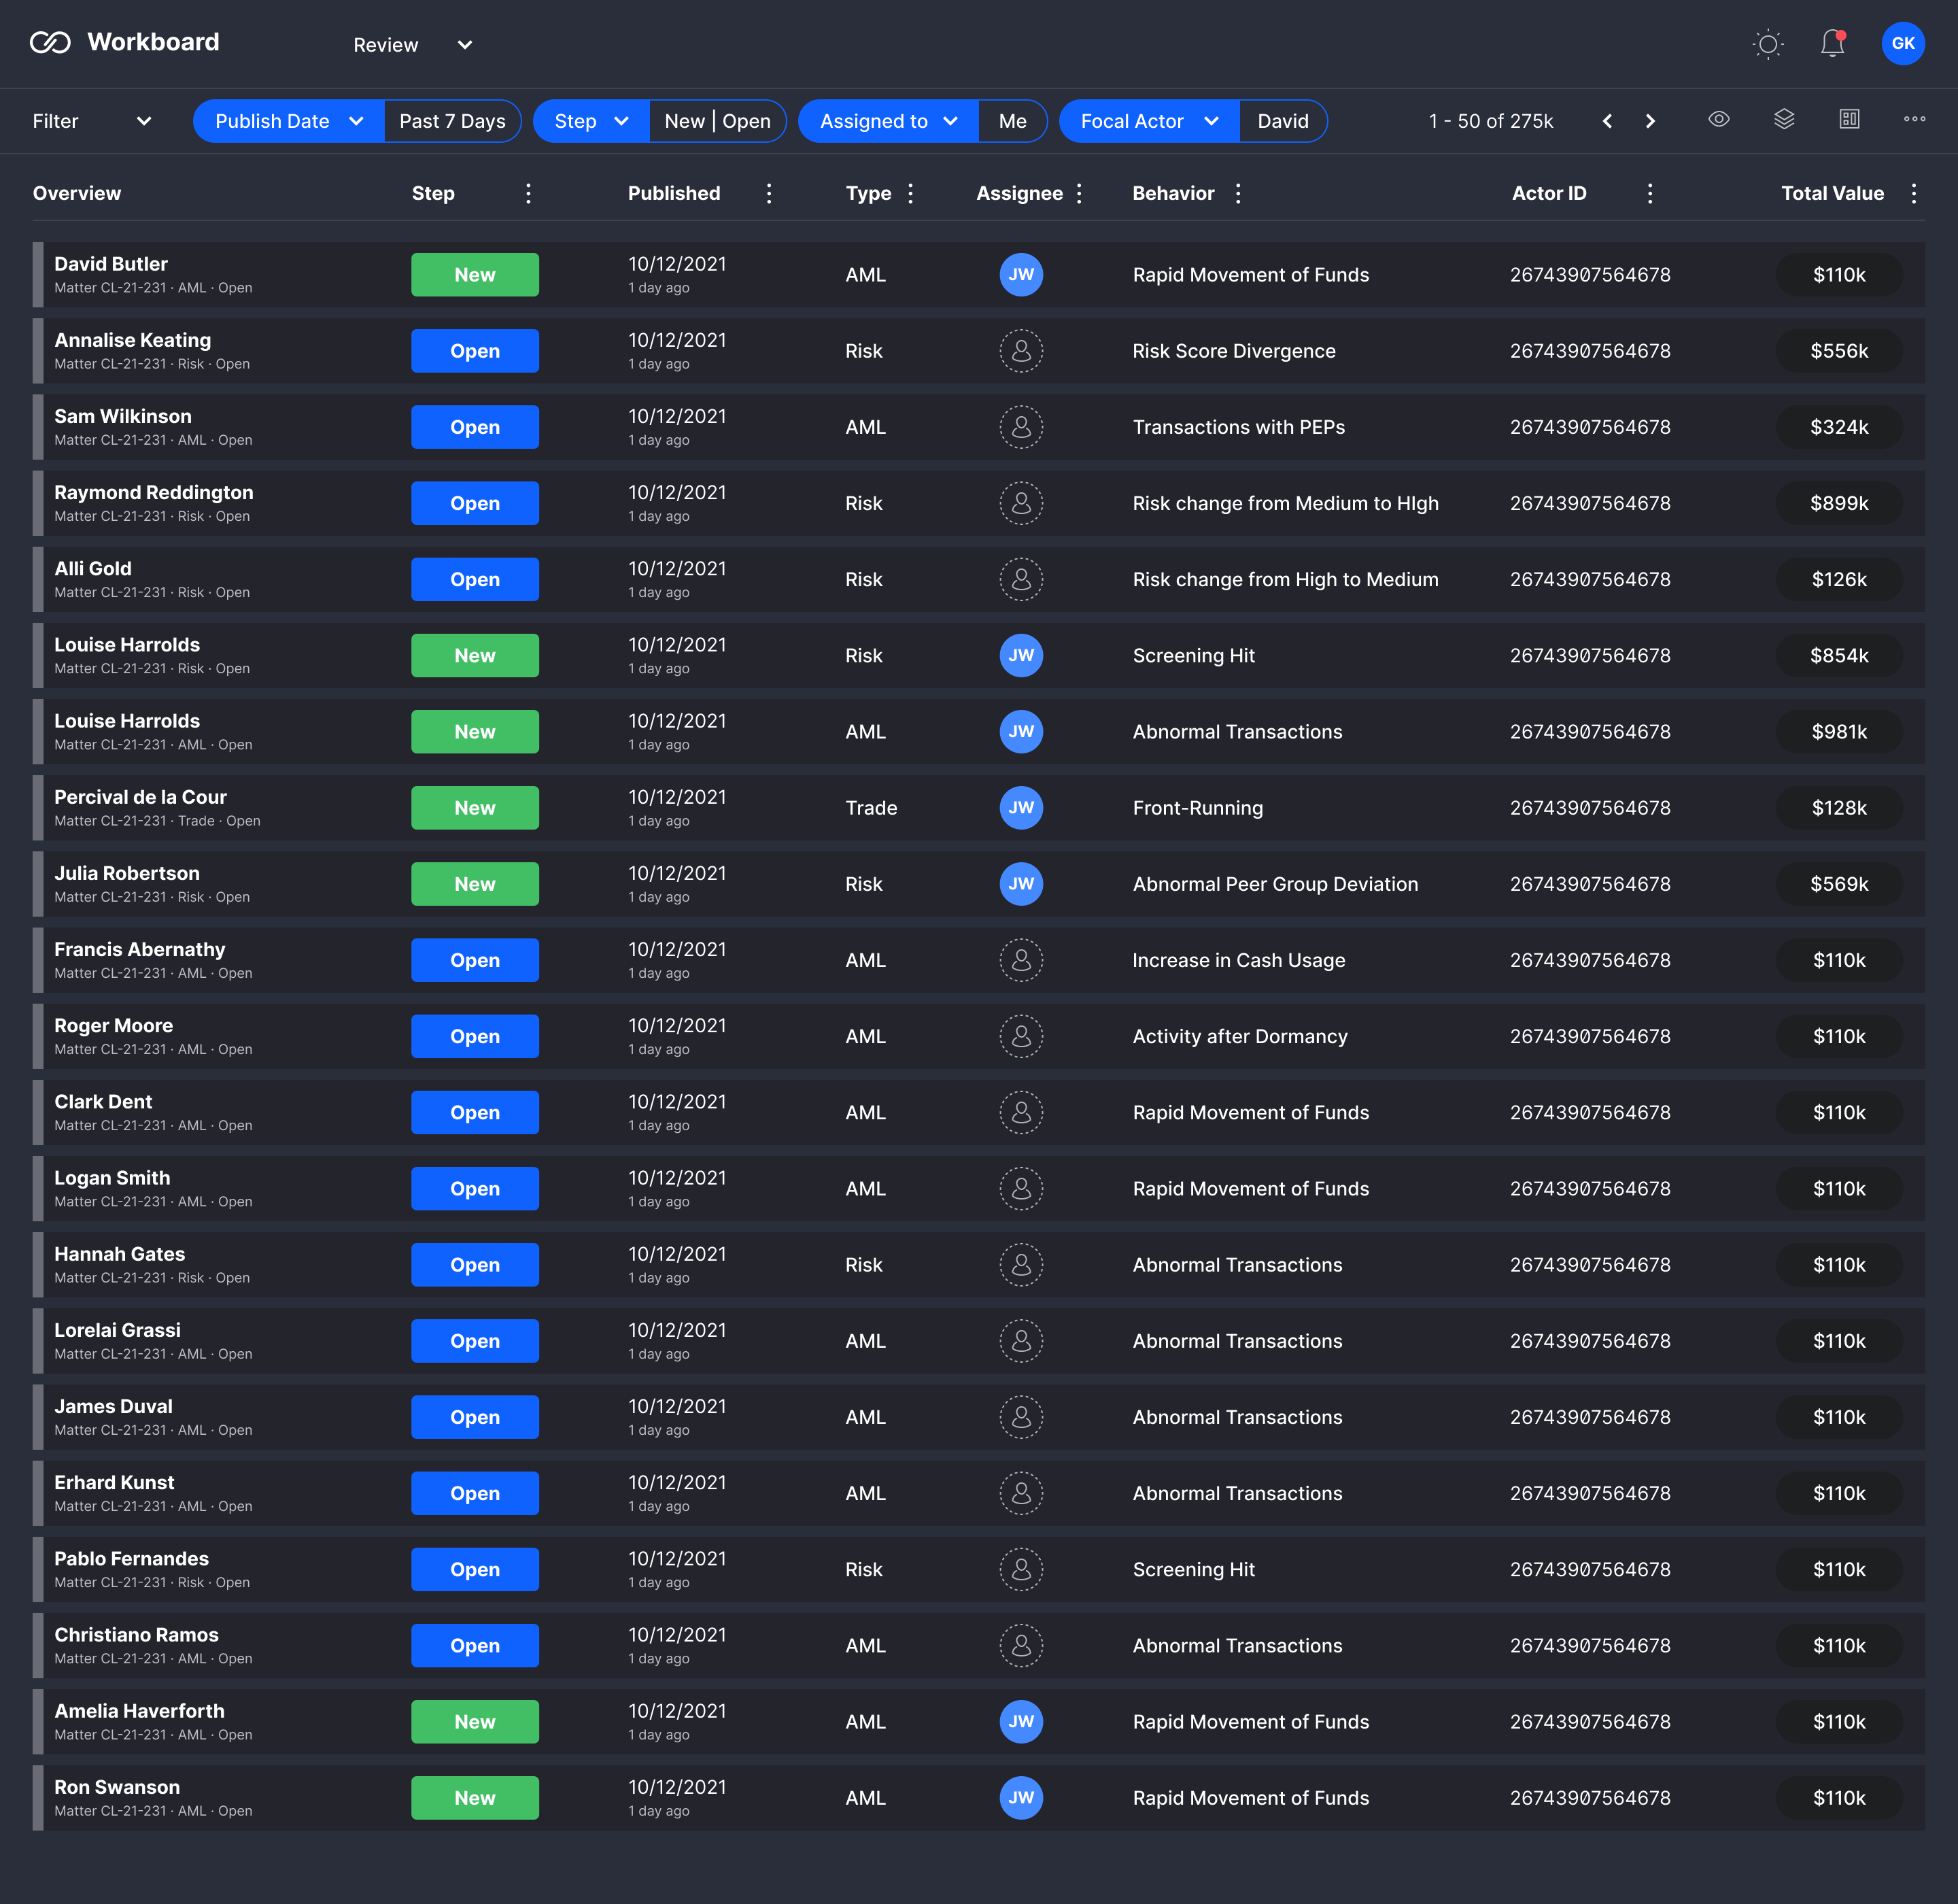Image resolution: width=1958 pixels, height=1904 pixels.
Task: Click JW assignee avatar on Louise Harrolds AML row
Action: [1021, 731]
